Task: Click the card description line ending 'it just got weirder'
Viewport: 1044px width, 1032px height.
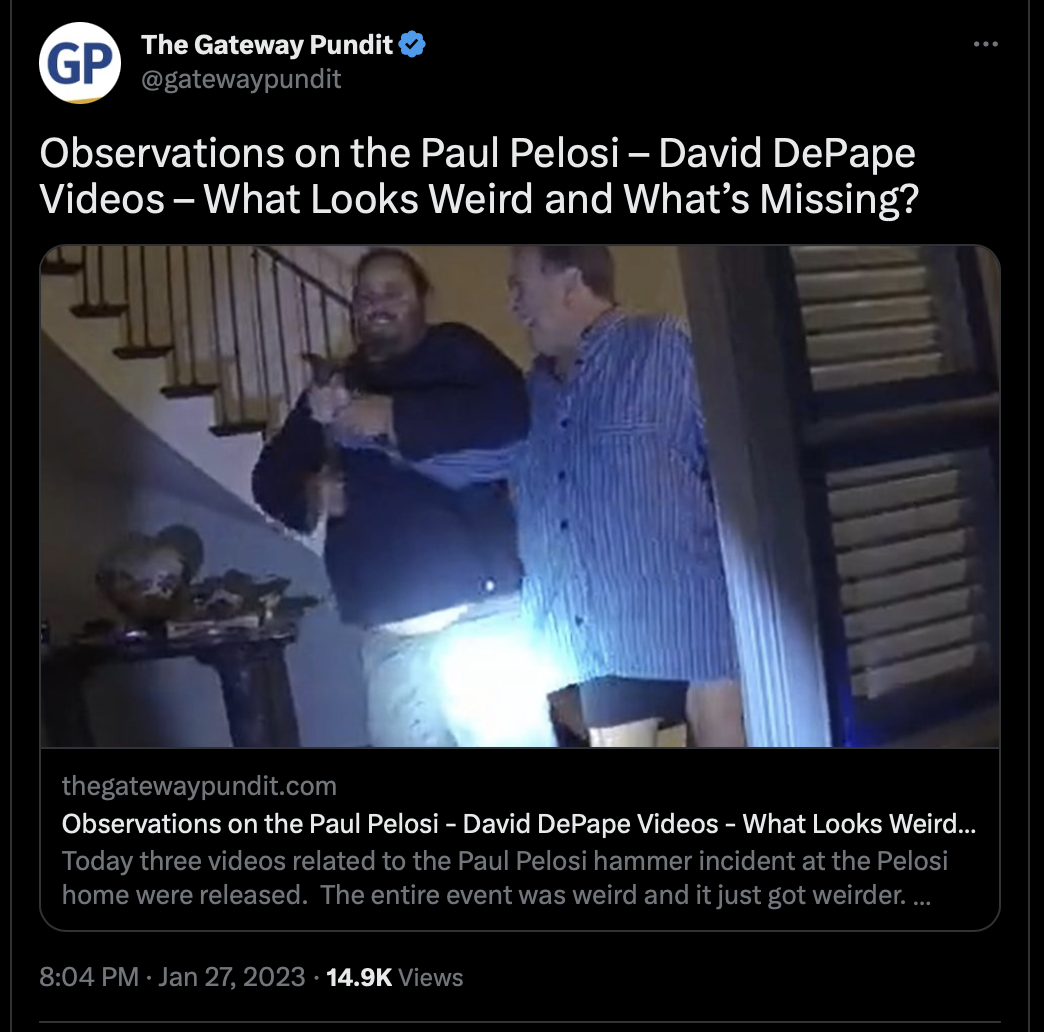Action: point(496,895)
